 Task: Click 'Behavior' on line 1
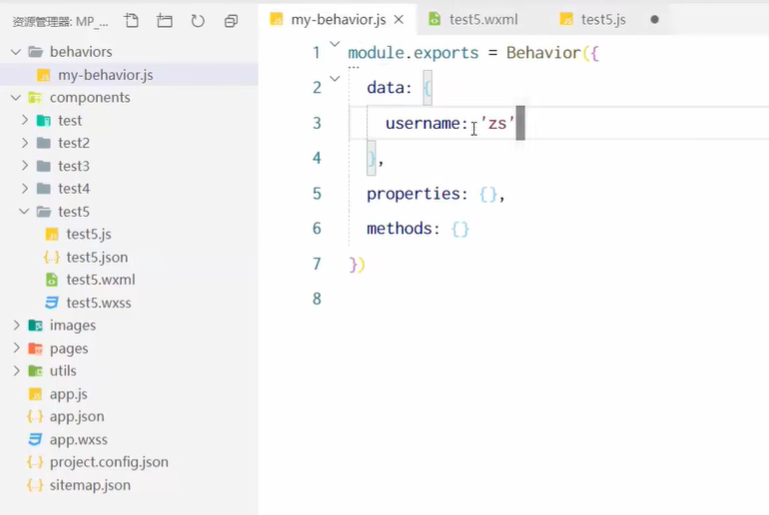(543, 53)
